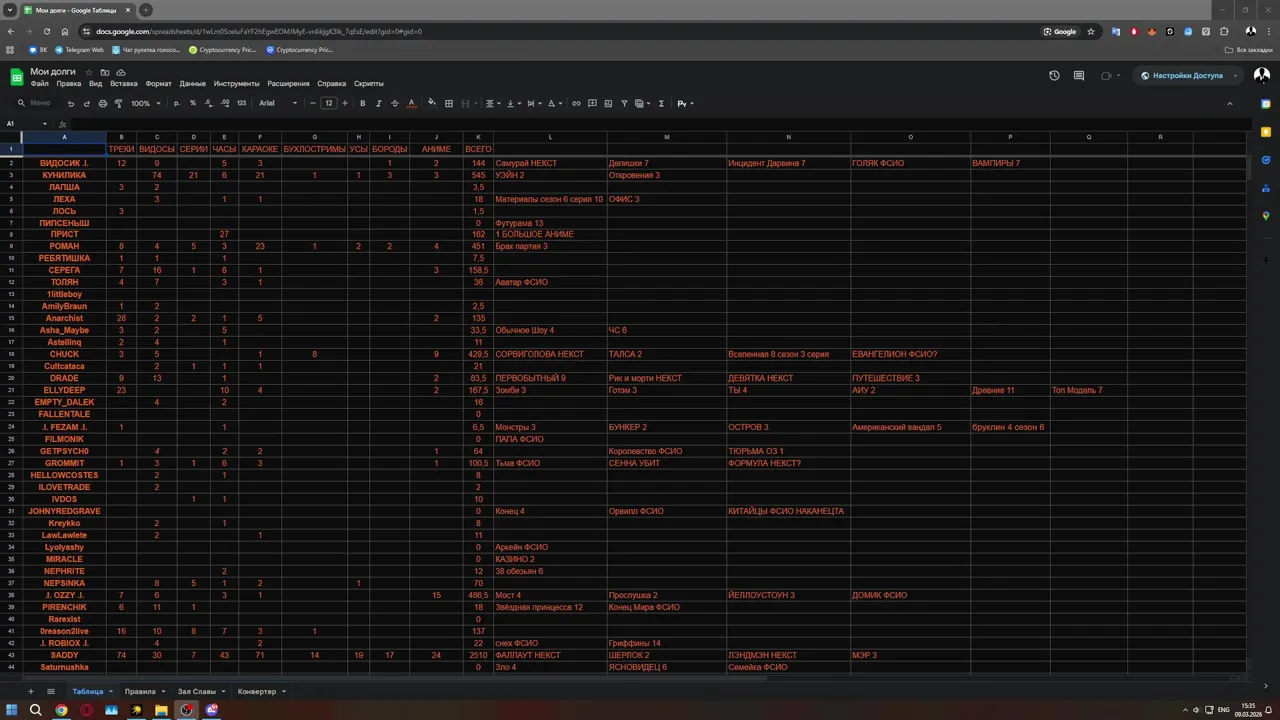Add a new sheet with the plus

coord(30,691)
